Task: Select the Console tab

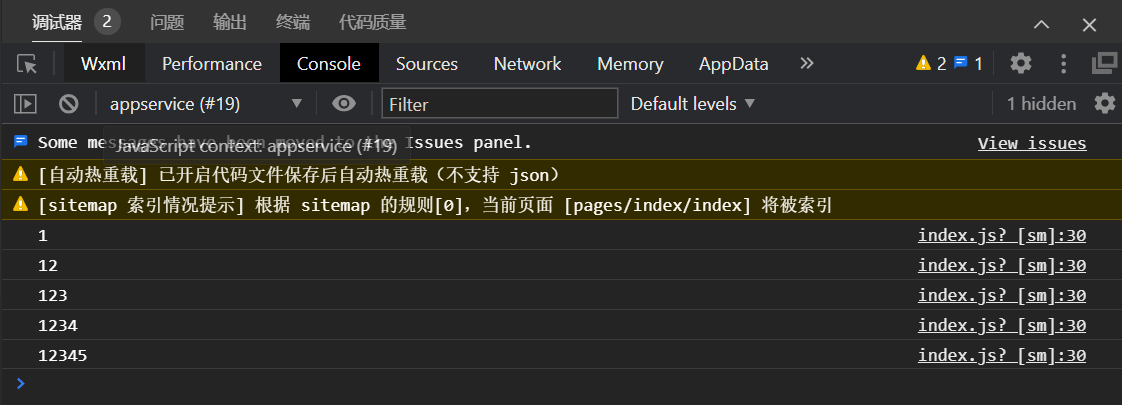Action: click(328, 64)
